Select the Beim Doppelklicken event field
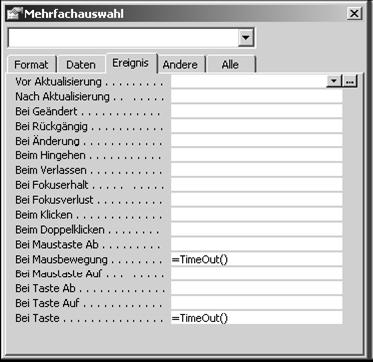This screenshot has height=362, width=373. (257, 229)
